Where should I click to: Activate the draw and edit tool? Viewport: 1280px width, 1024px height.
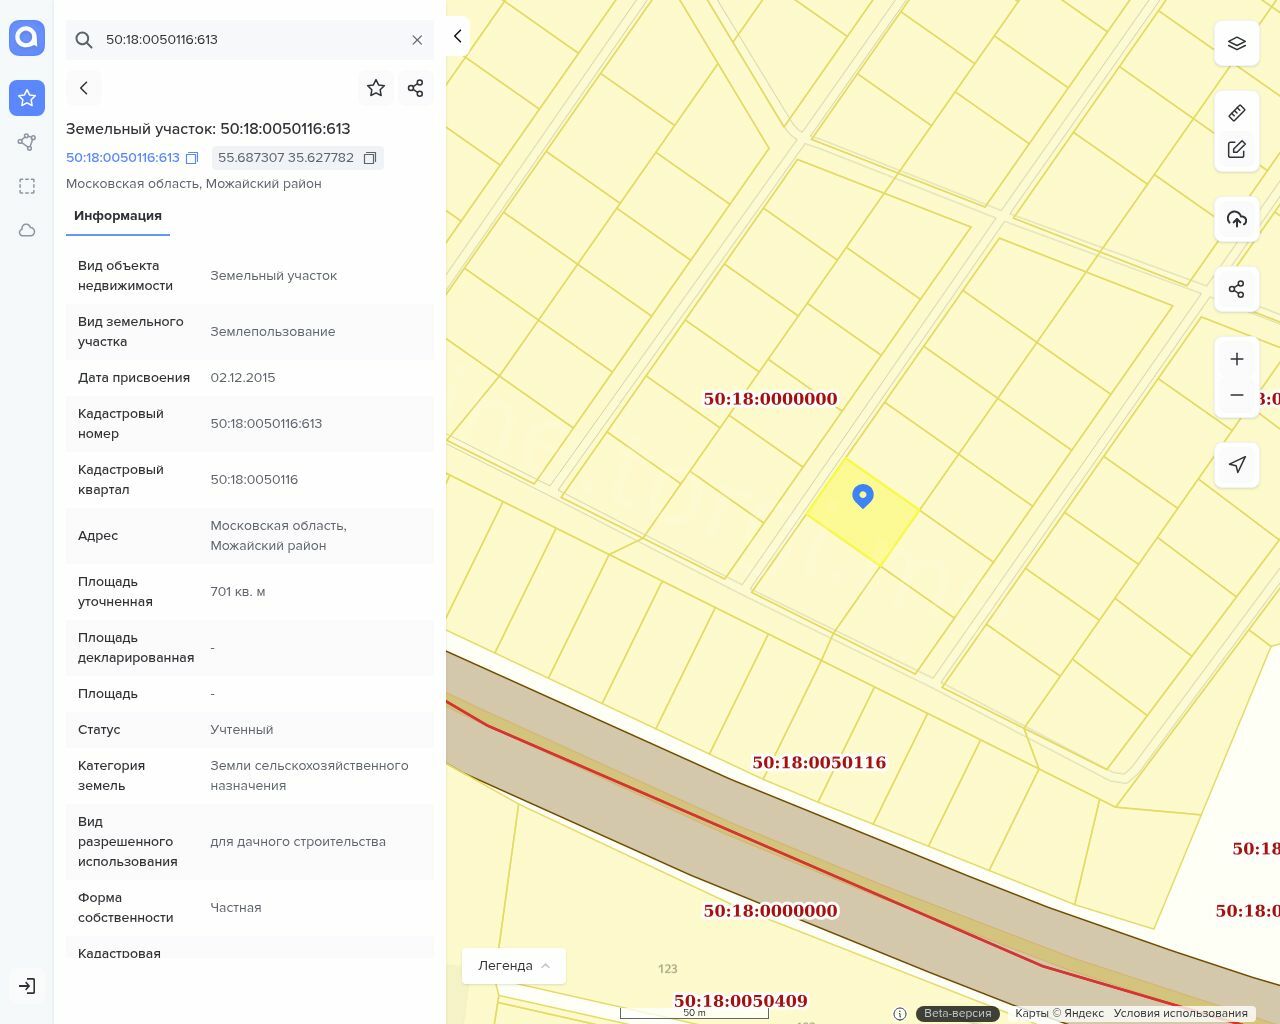point(1236,150)
